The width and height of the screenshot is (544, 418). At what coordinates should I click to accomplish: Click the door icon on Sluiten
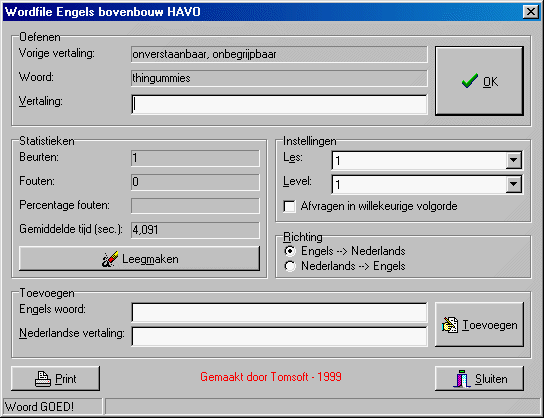(462, 379)
